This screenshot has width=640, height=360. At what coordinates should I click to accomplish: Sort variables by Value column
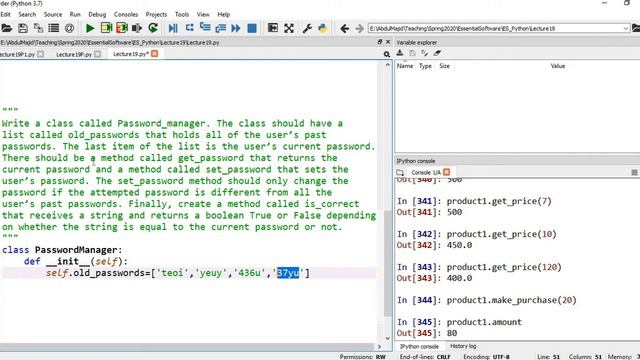(558, 66)
